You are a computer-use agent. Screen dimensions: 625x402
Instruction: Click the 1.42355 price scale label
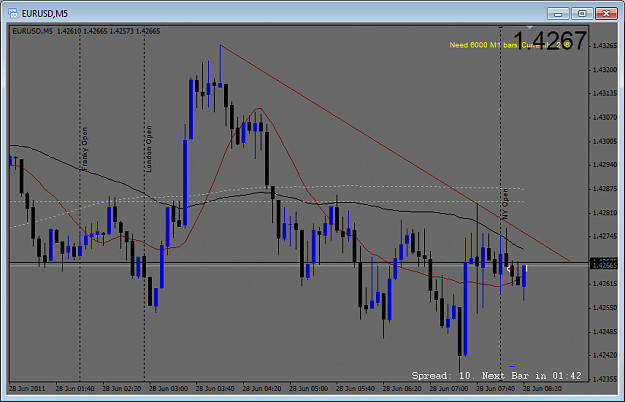click(x=605, y=379)
